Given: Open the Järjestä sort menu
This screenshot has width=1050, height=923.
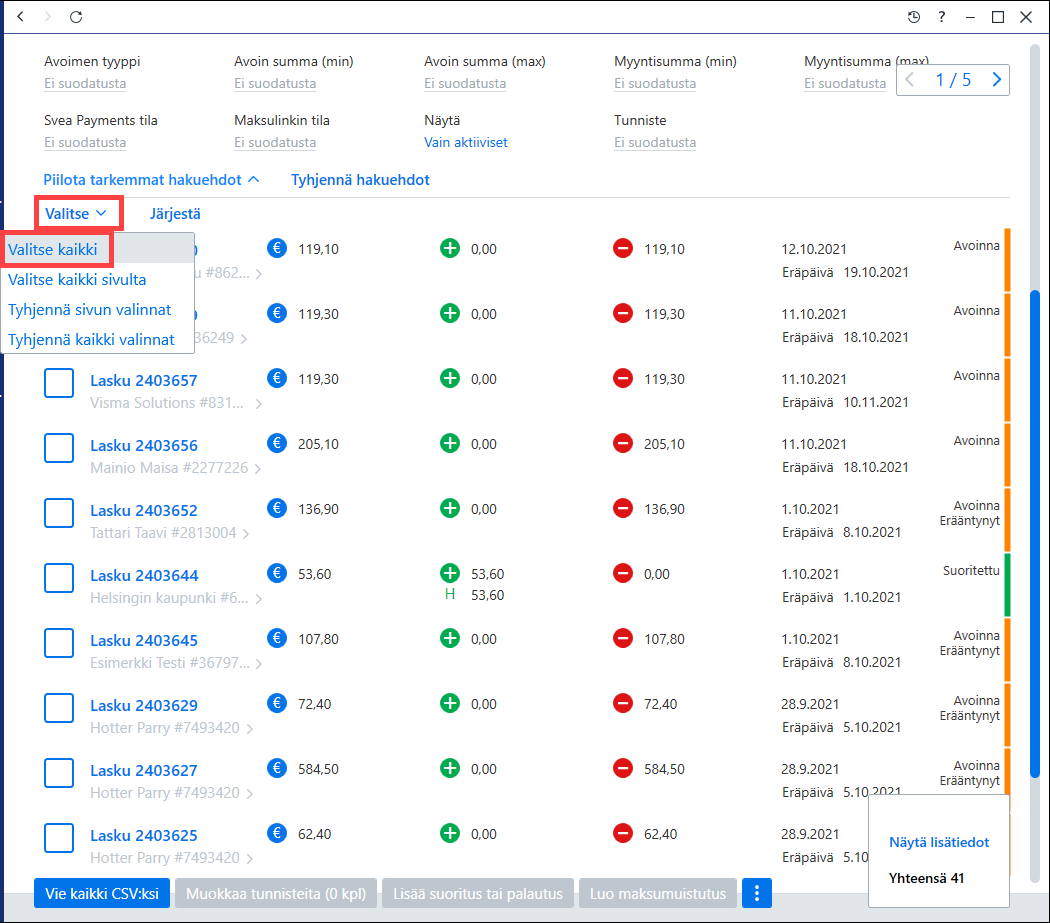Looking at the screenshot, I should pyautogui.click(x=175, y=214).
